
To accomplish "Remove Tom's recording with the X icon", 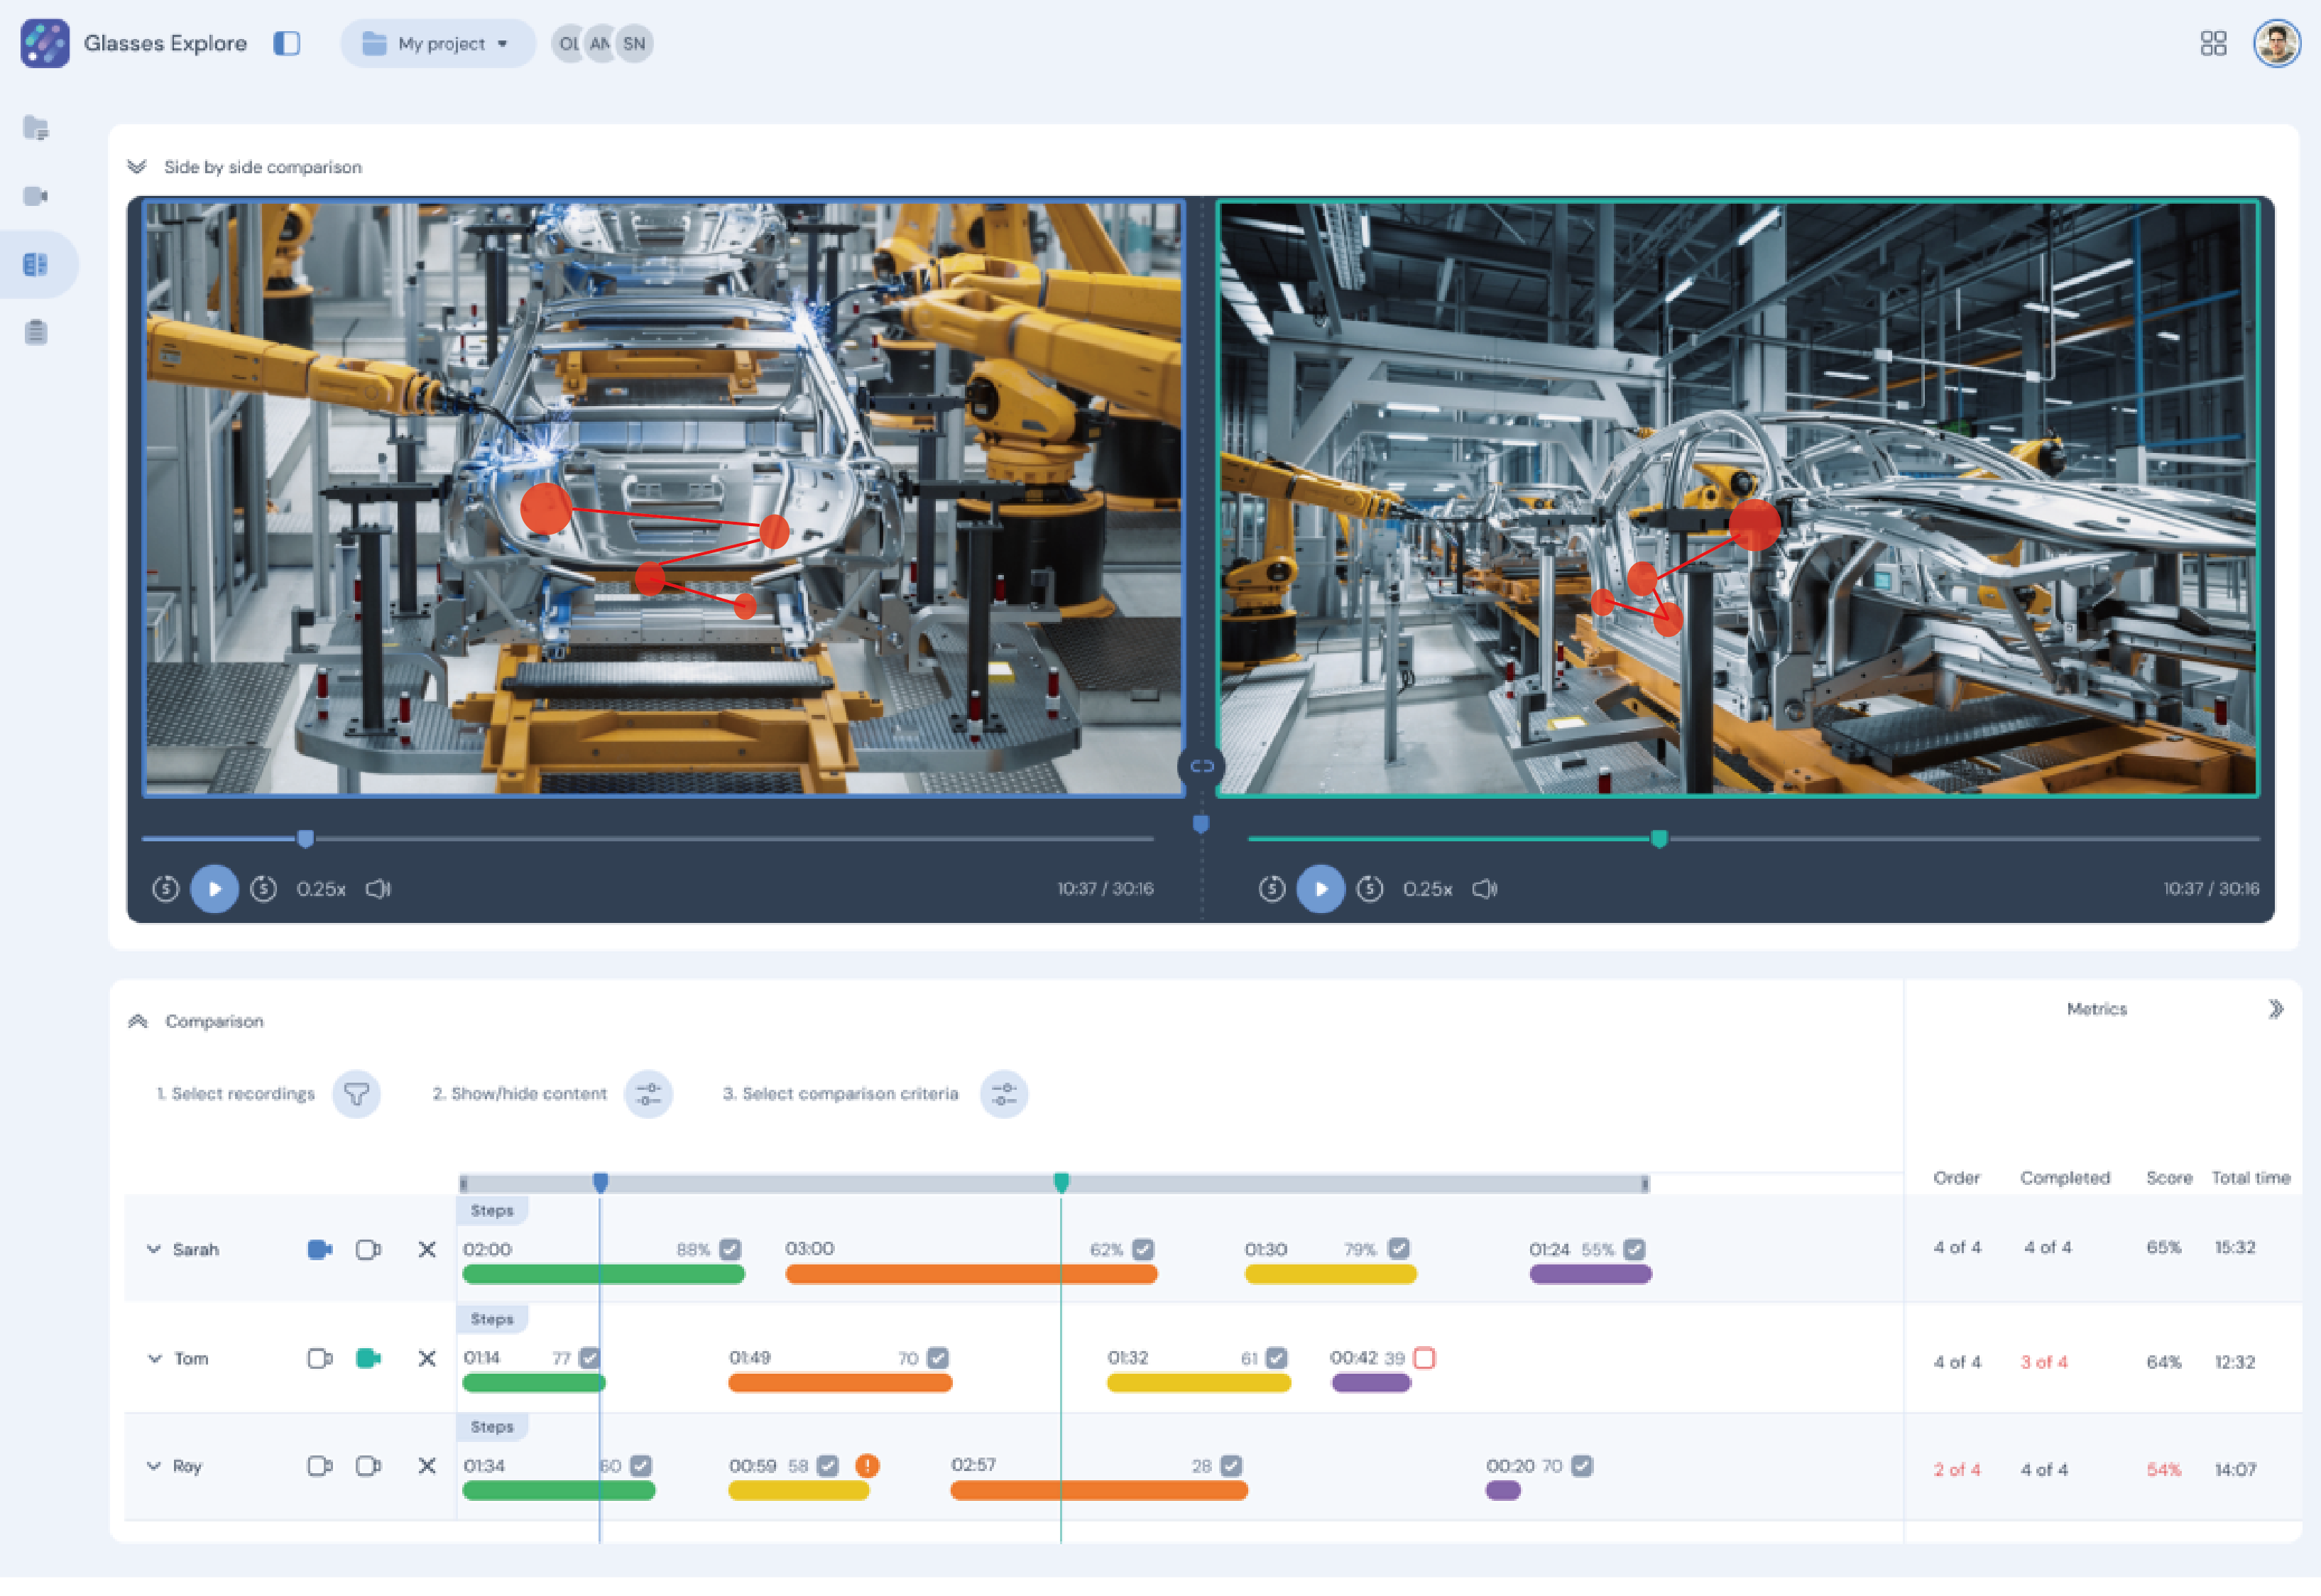I will 427,1359.
